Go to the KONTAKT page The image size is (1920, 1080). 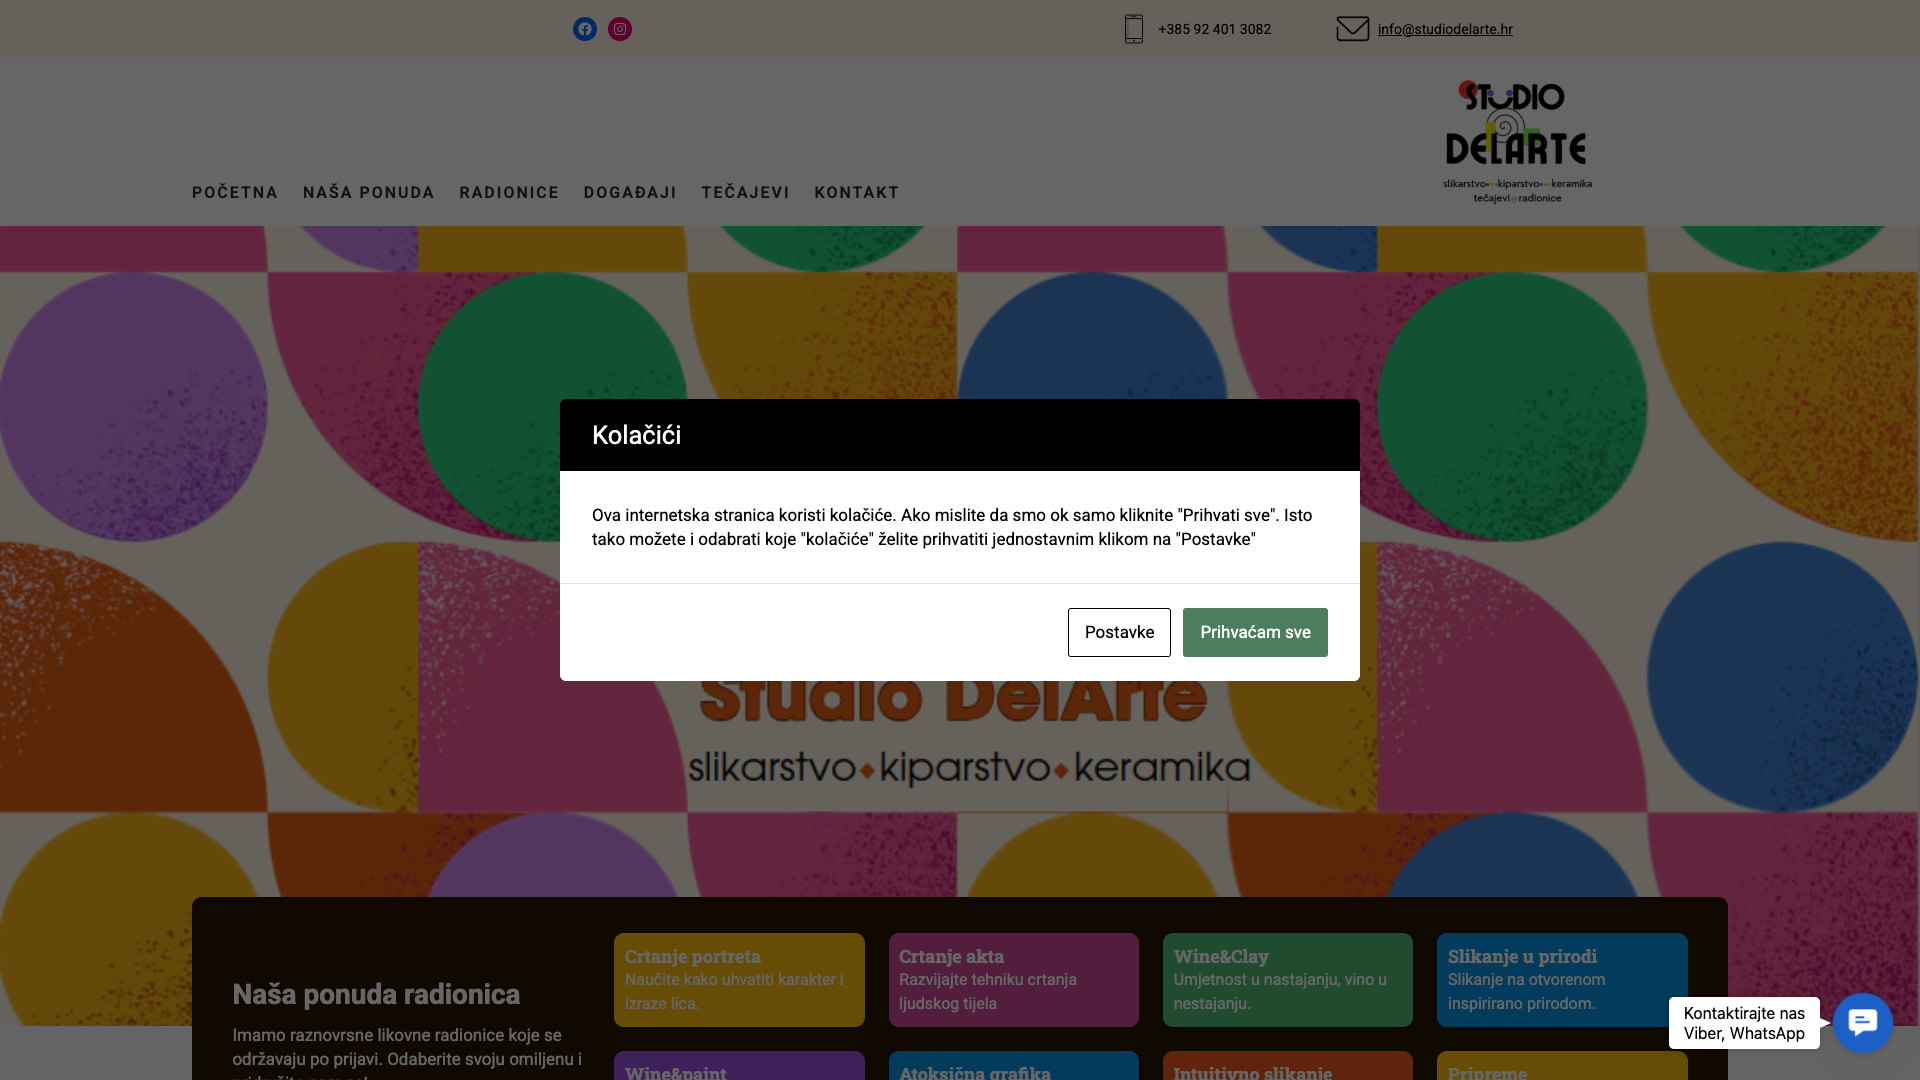(857, 192)
